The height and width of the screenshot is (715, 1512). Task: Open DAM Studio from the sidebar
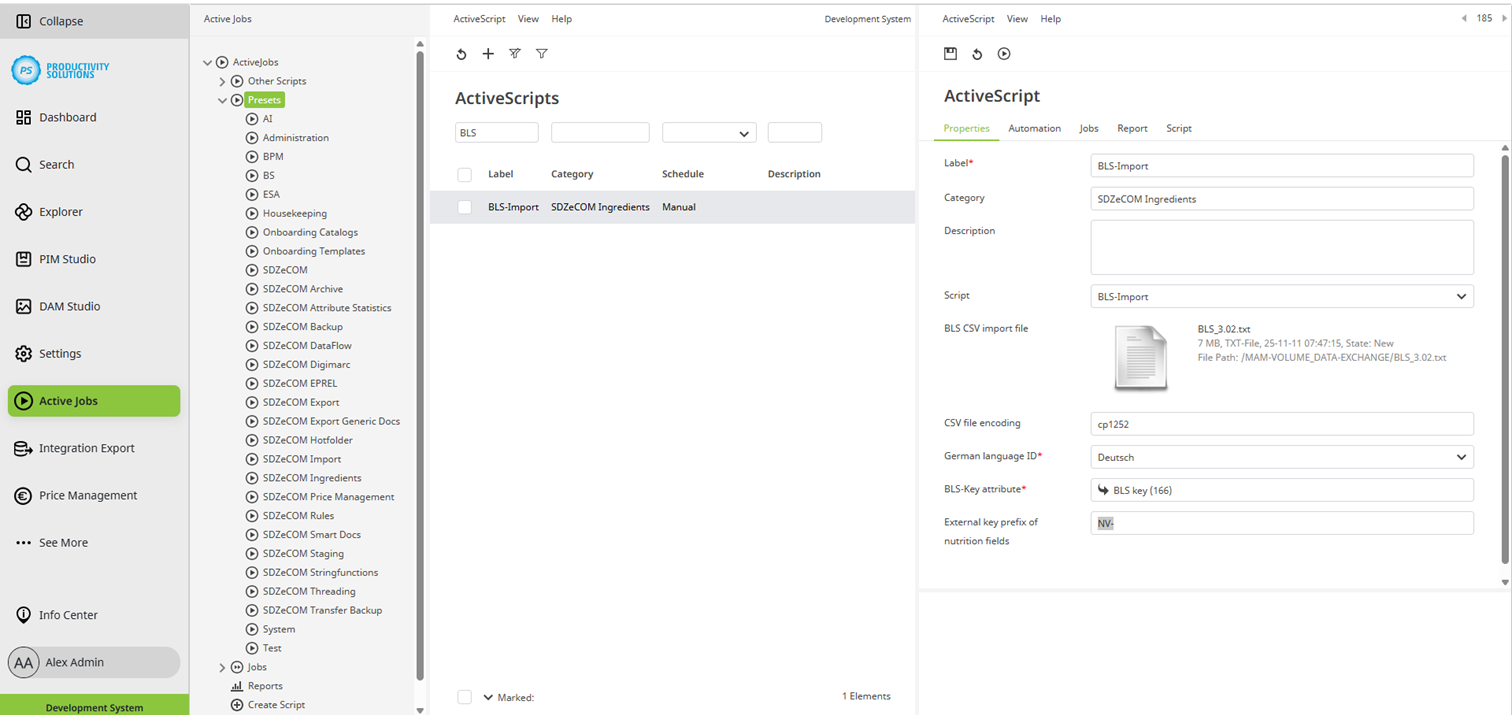tap(67, 306)
